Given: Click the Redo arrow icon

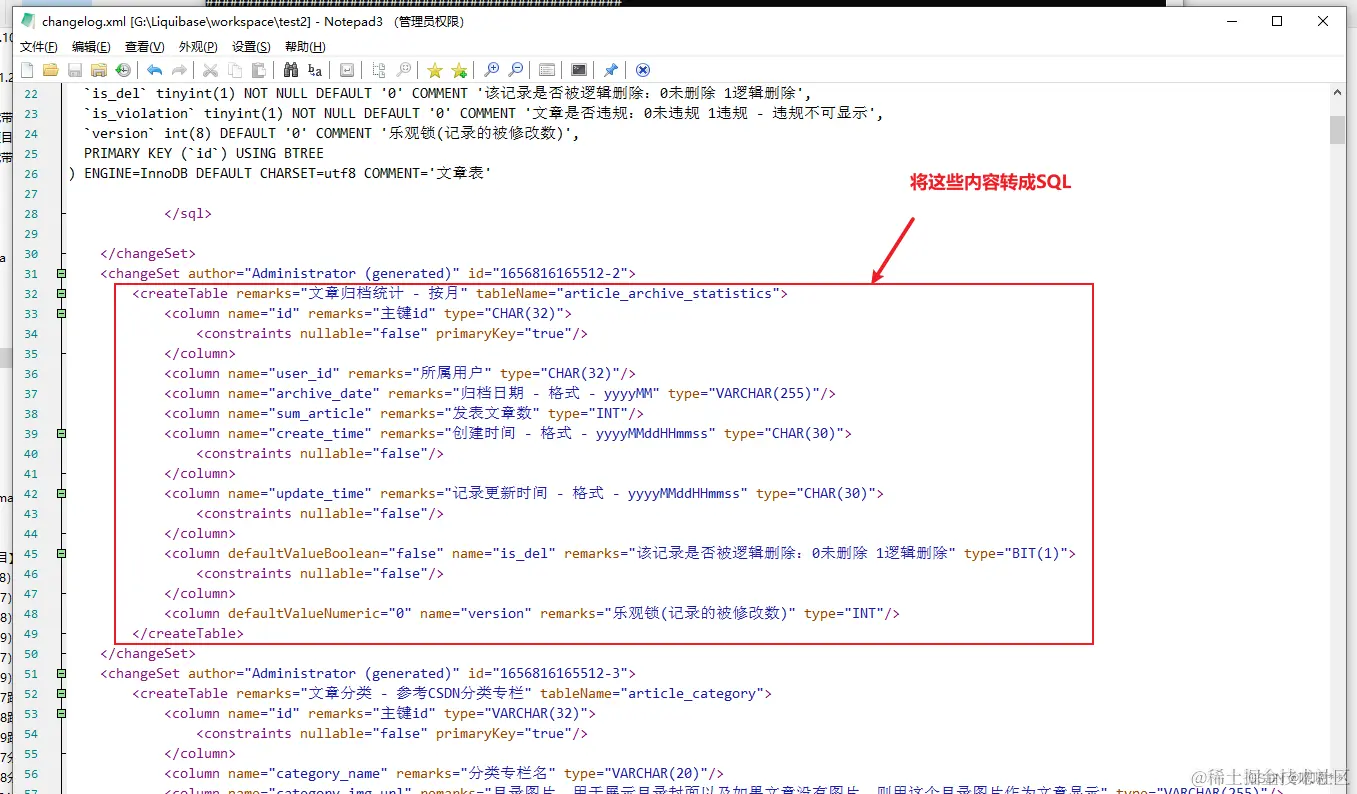Looking at the screenshot, I should point(179,70).
